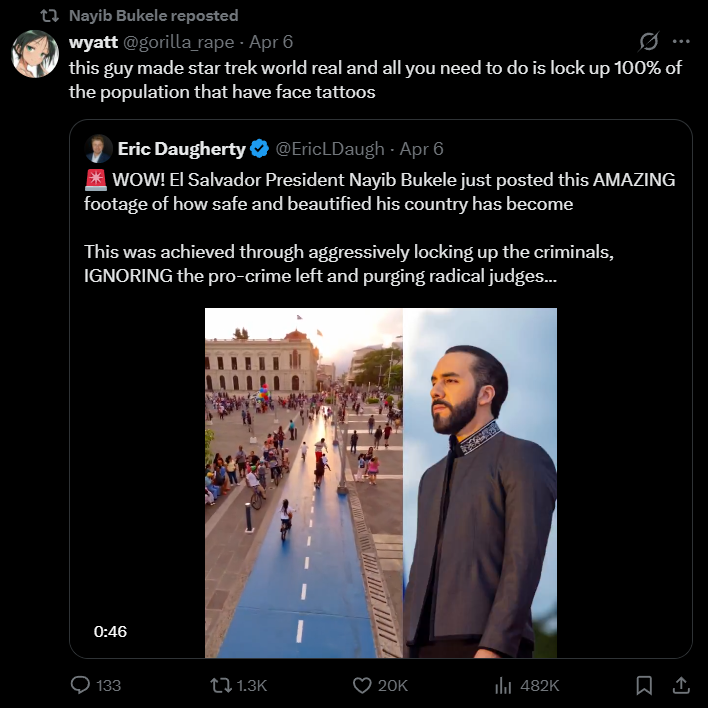Reply to wyatt's post
This screenshot has width=708, height=708.
click(x=82, y=685)
